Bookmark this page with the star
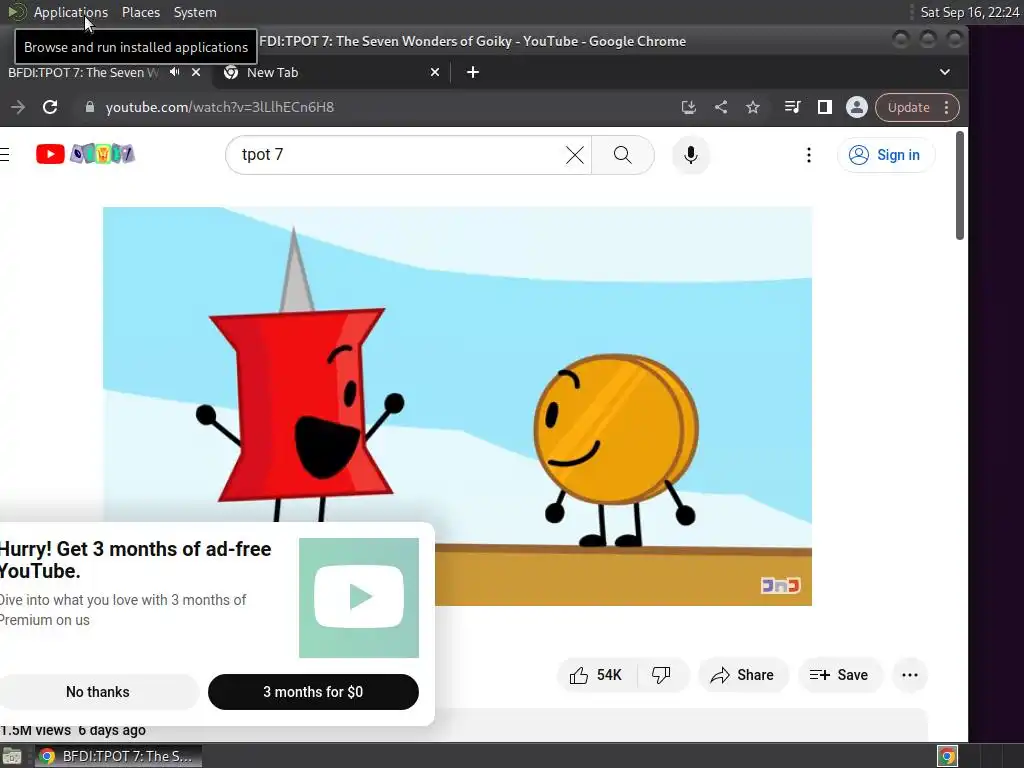The image size is (1024, 768). 753,107
